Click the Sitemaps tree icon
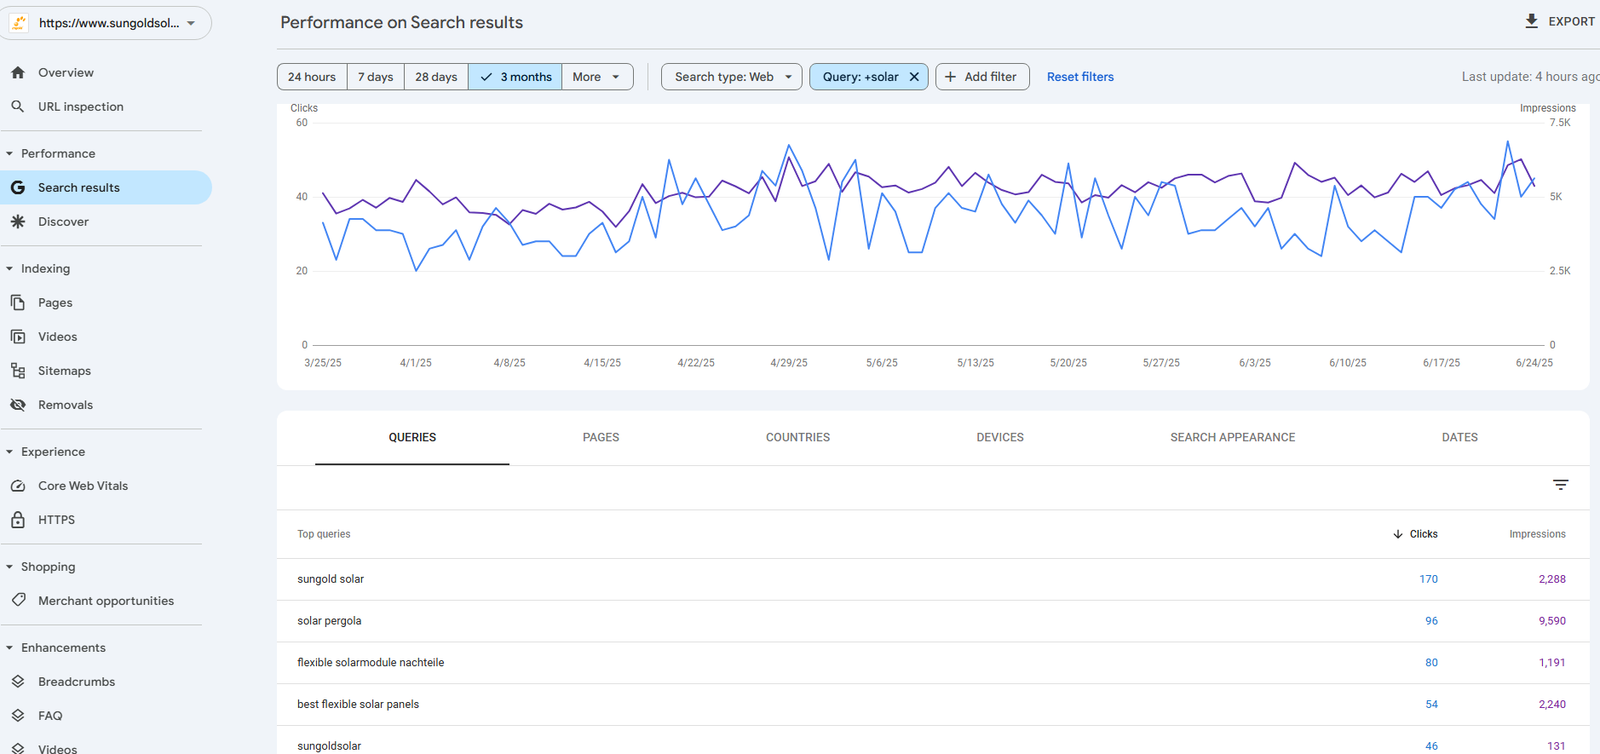Viewport: 1600px width, 754px height. [18, 371]
